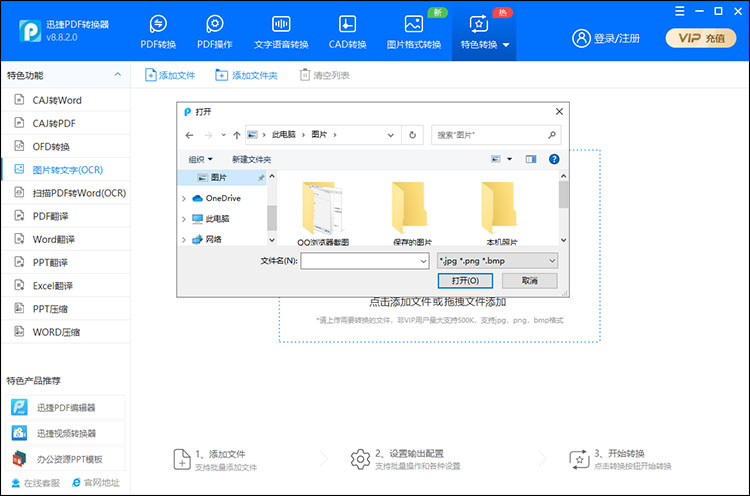750x496 pixels.
Task: Select 图片 in navigation tree
Action: [222, 177]
